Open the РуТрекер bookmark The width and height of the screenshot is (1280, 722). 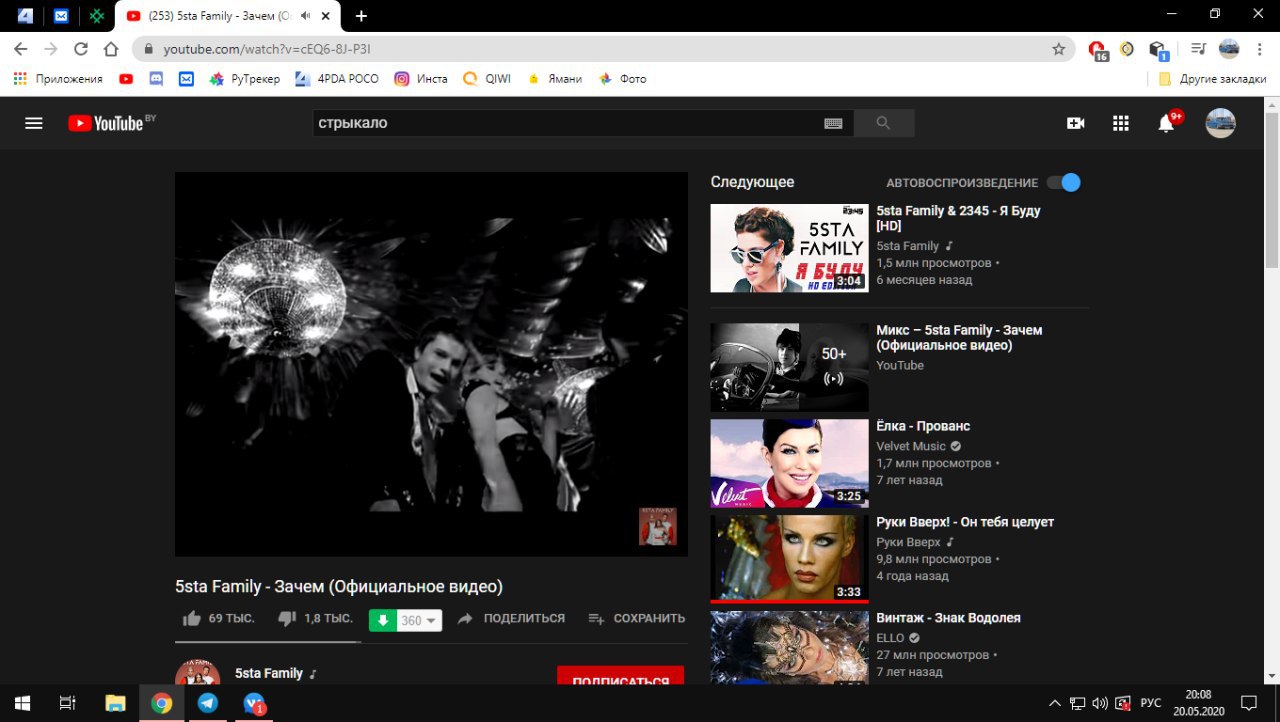[x=244, y=79]
